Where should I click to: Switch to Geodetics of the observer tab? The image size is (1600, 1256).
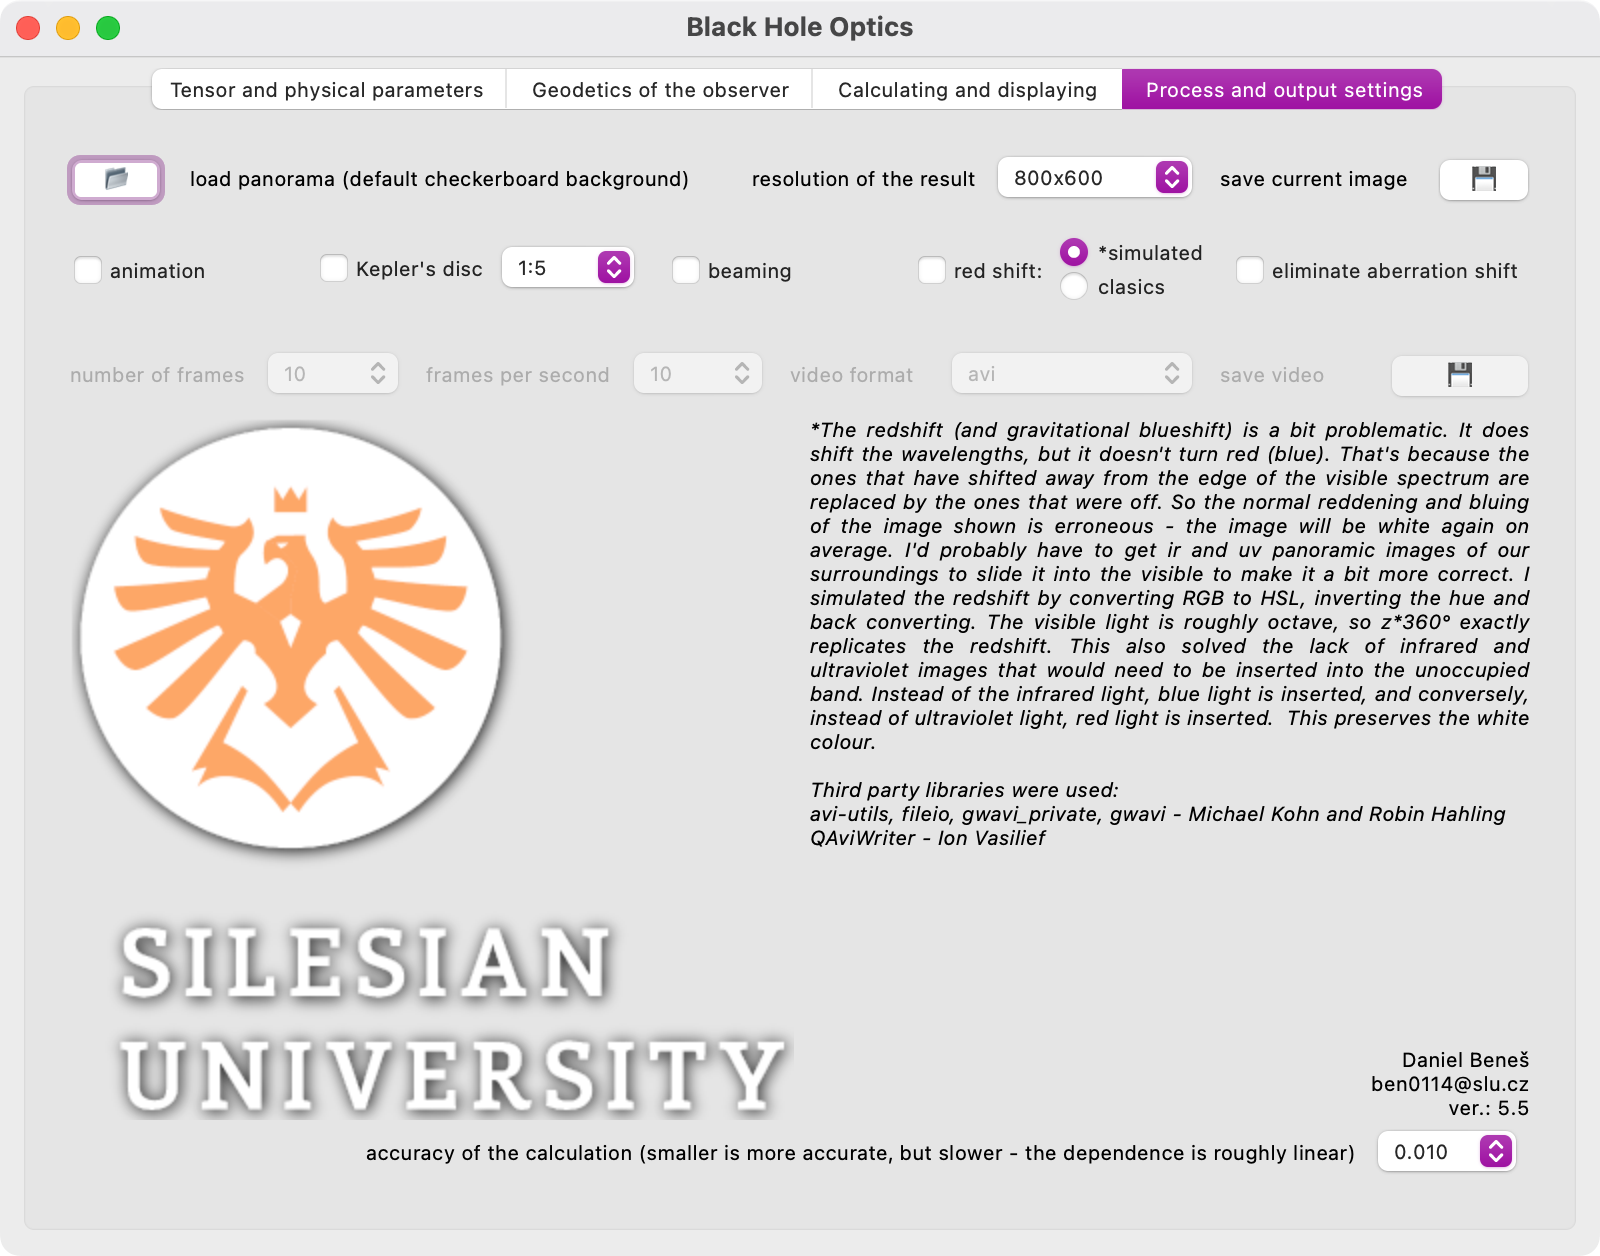pos(660,90)
